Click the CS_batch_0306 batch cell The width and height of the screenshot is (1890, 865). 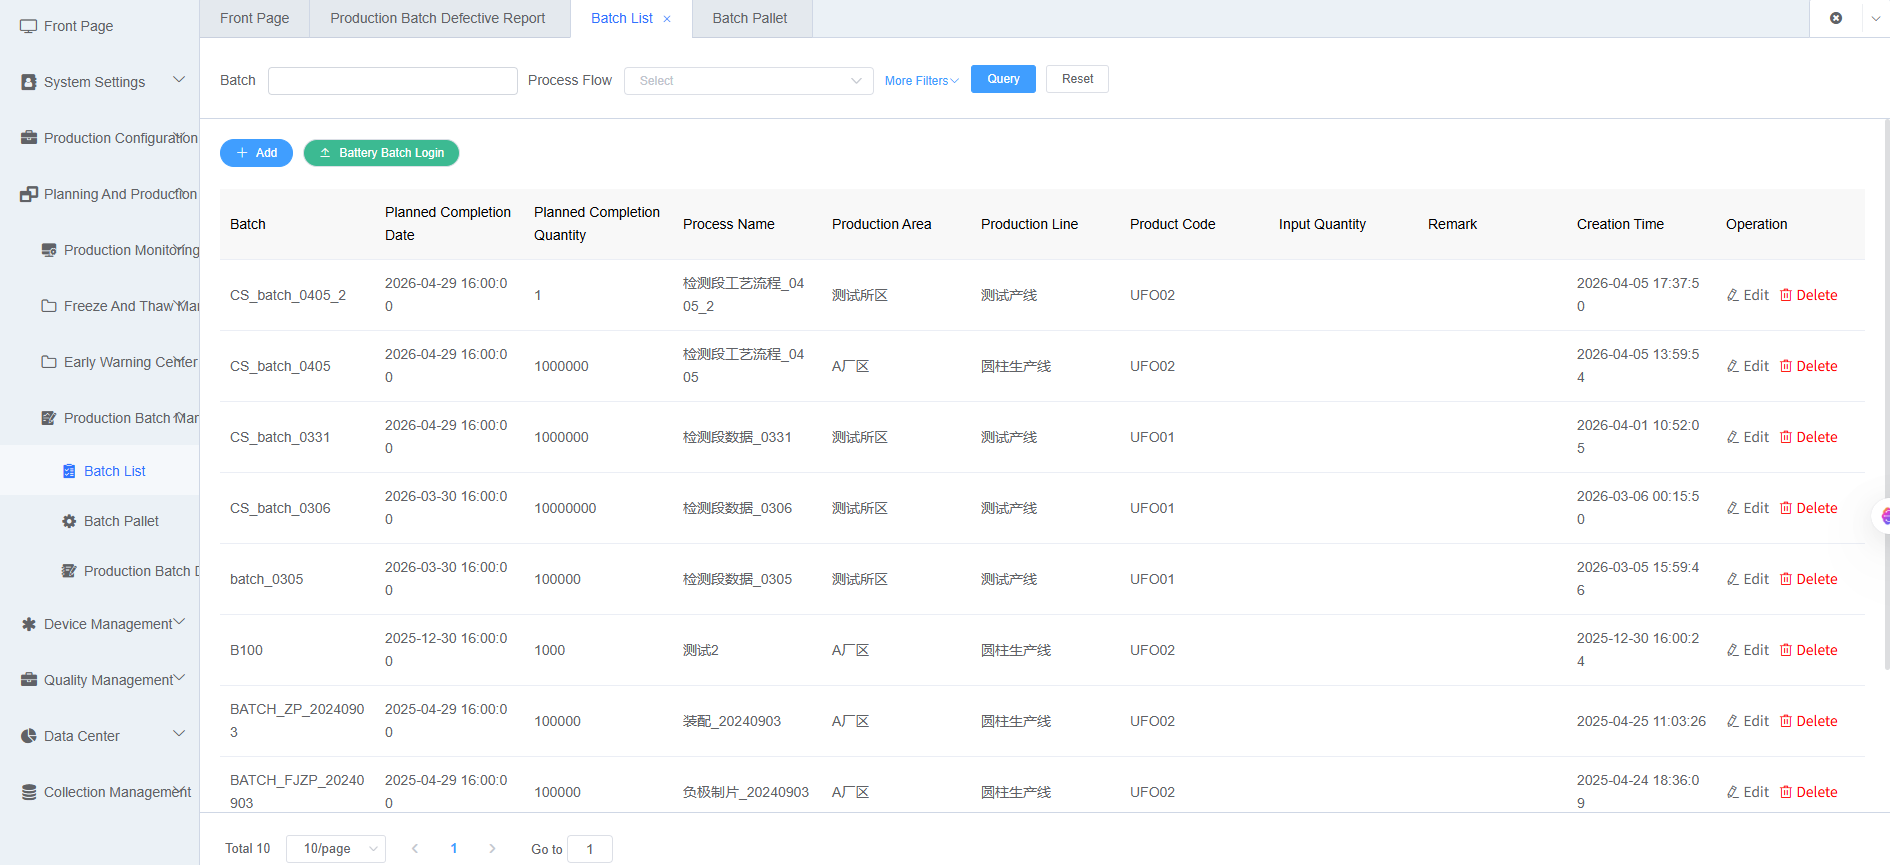click(280, 508)
